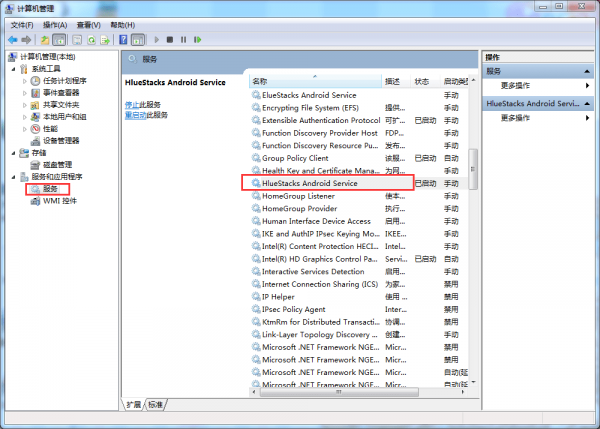Click the Up one level folder icon
This screenshot has height=429, width=600.
[45, 40]
